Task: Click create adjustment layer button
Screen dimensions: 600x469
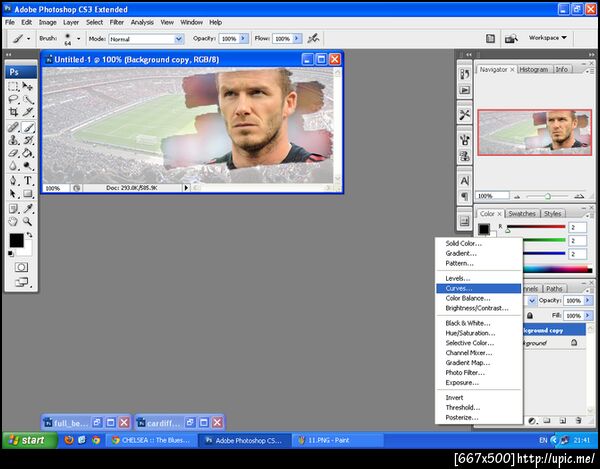Action: coord(532,421)
